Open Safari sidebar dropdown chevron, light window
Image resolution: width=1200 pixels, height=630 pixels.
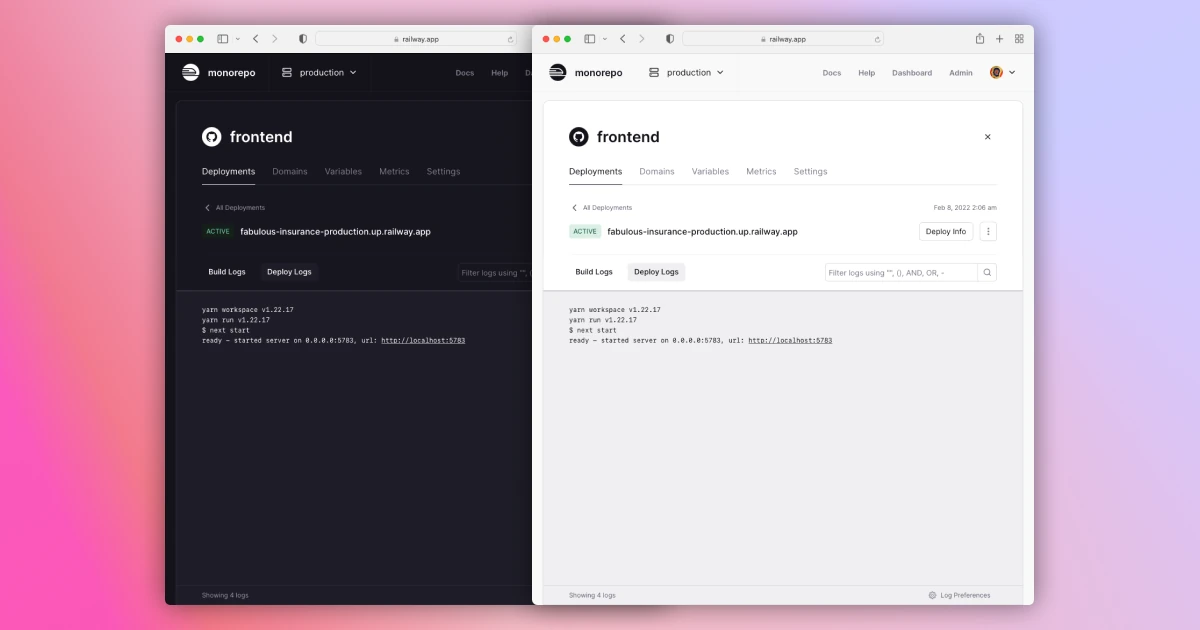tap(605, 39)
